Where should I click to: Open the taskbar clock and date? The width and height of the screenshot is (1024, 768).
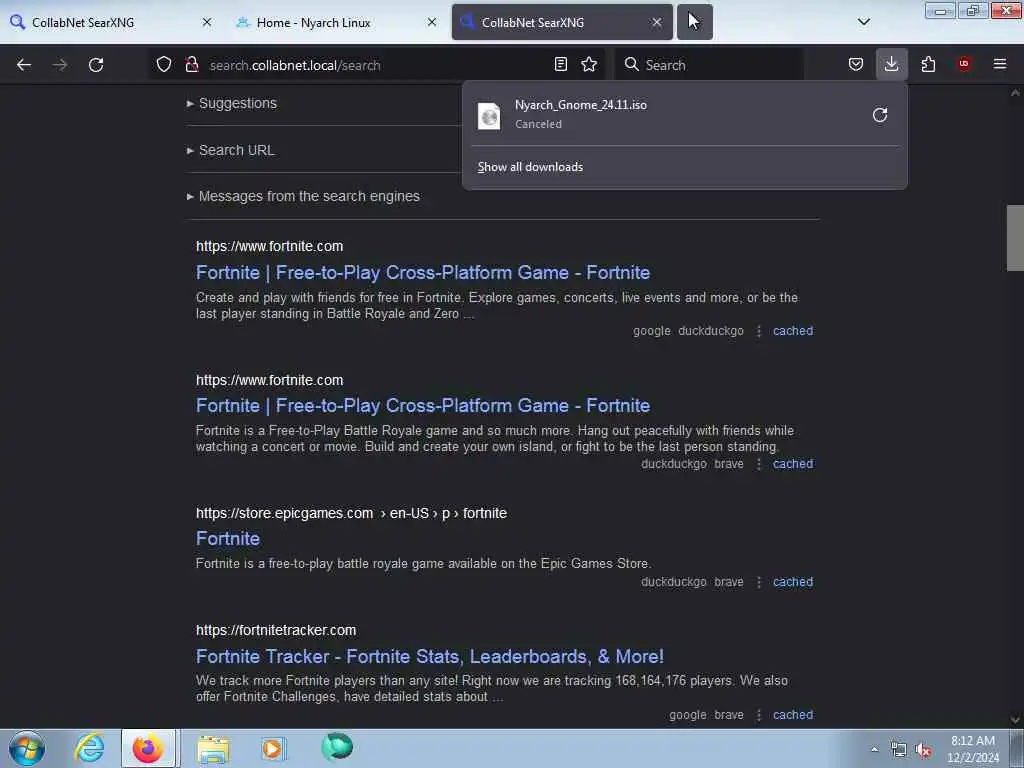coord(973,749)
